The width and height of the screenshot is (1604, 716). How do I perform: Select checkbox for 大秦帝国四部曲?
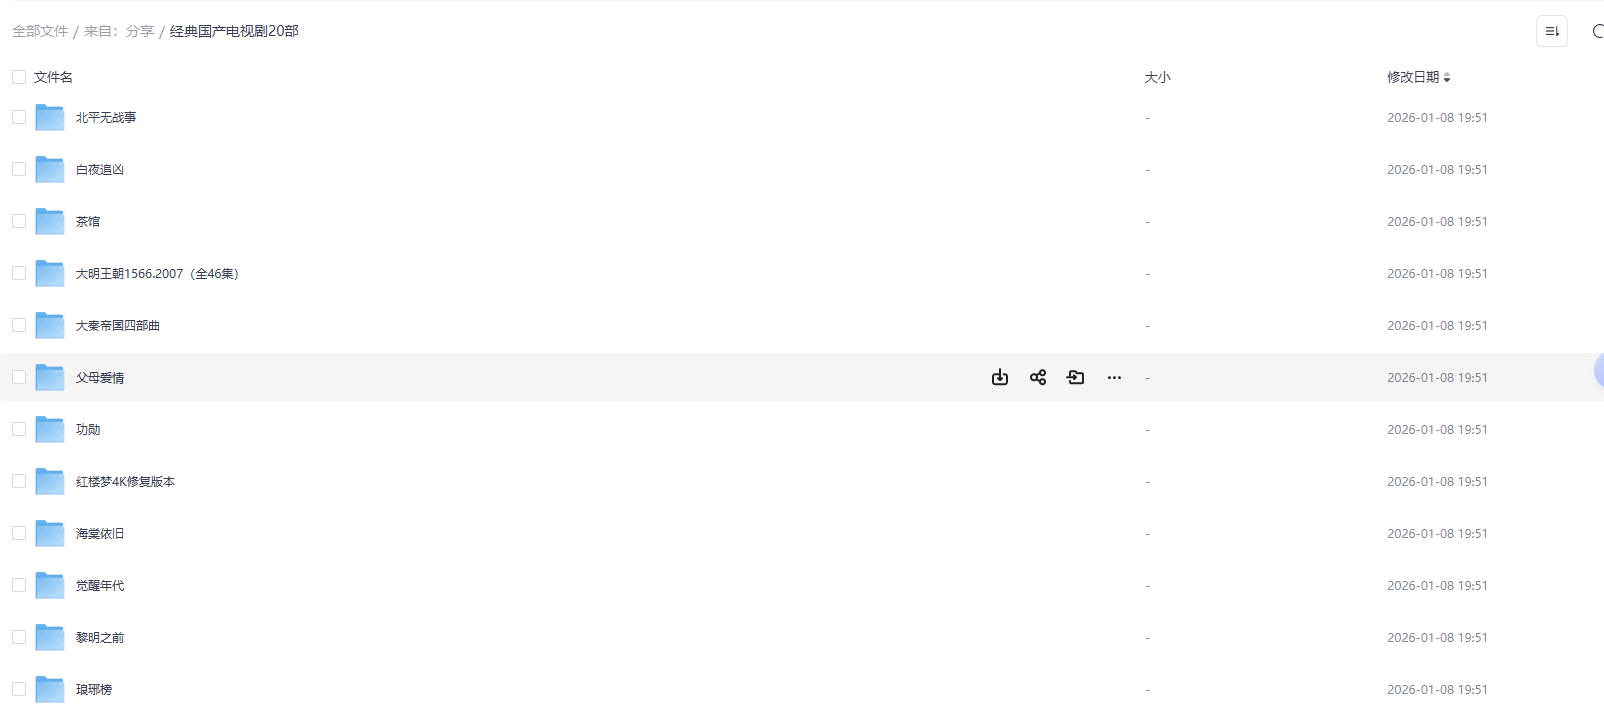tap(19, 325)
